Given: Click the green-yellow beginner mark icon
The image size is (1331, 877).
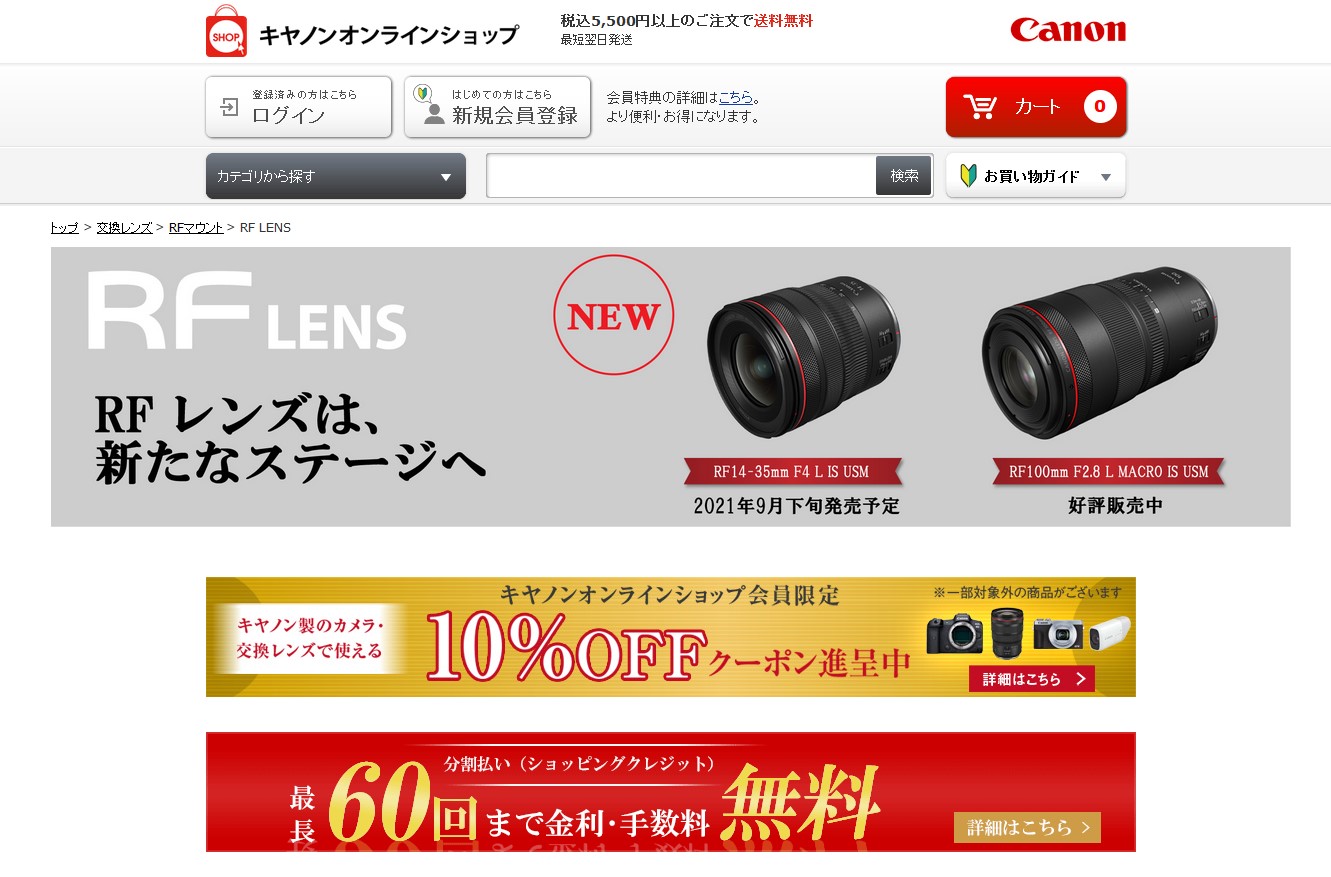Looking at the screenshot, I should pyautogui.click(x=967, y=176).
